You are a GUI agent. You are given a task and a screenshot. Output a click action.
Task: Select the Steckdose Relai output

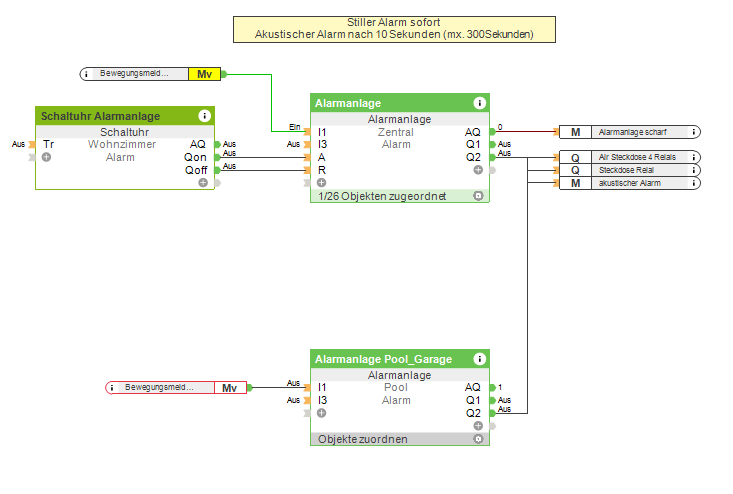click(630, 170)
